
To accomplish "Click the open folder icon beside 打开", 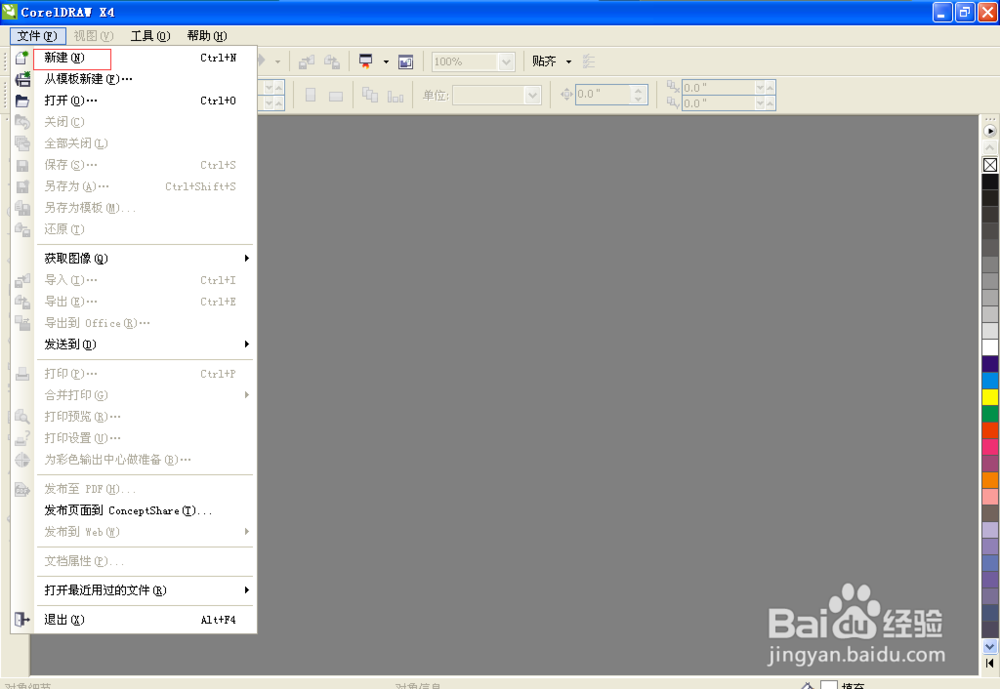I will [22, 101].
